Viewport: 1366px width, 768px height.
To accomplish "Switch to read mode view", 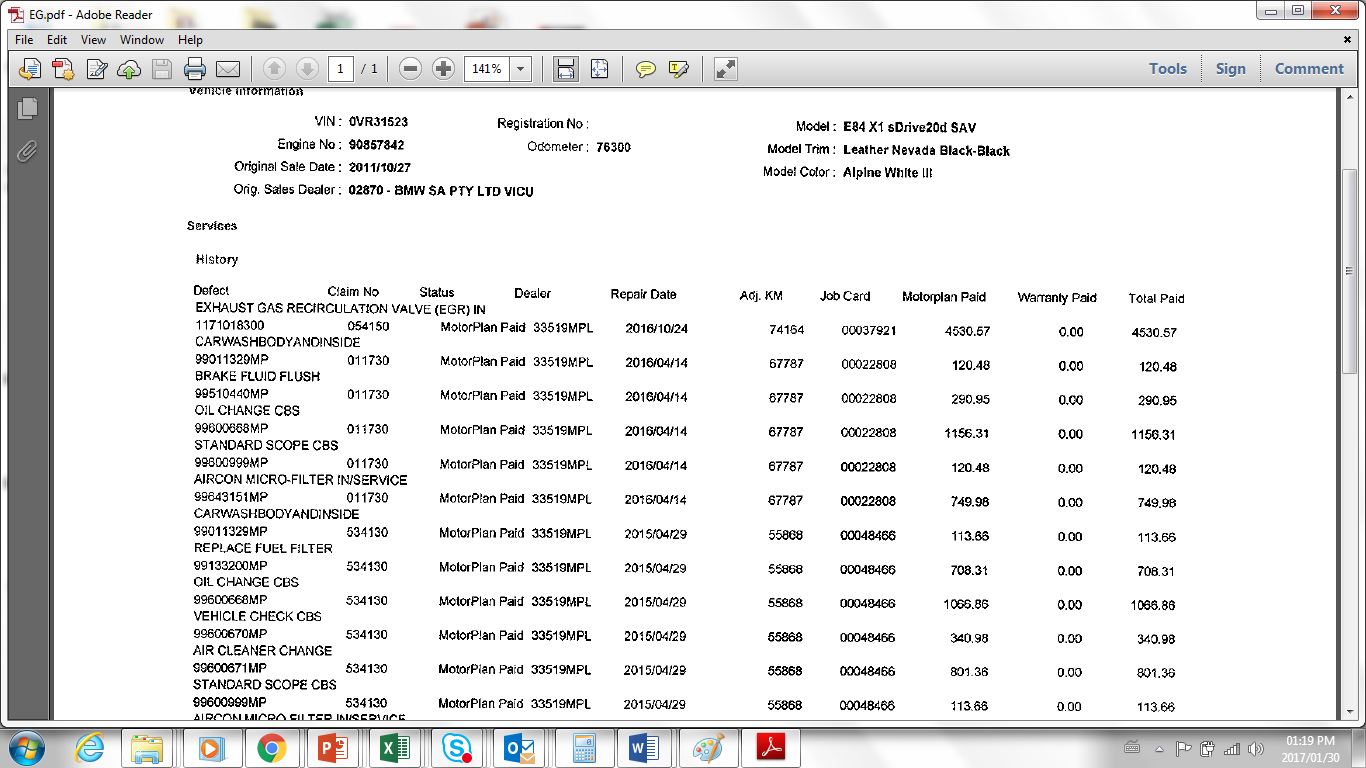I will click(x=726, y=69).
